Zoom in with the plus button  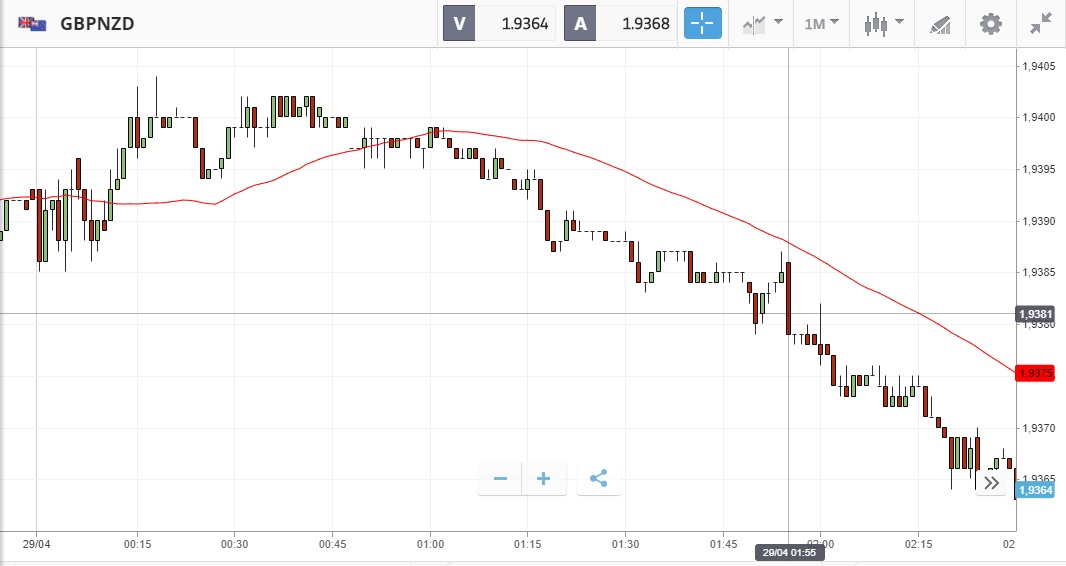tap(544, 479)
